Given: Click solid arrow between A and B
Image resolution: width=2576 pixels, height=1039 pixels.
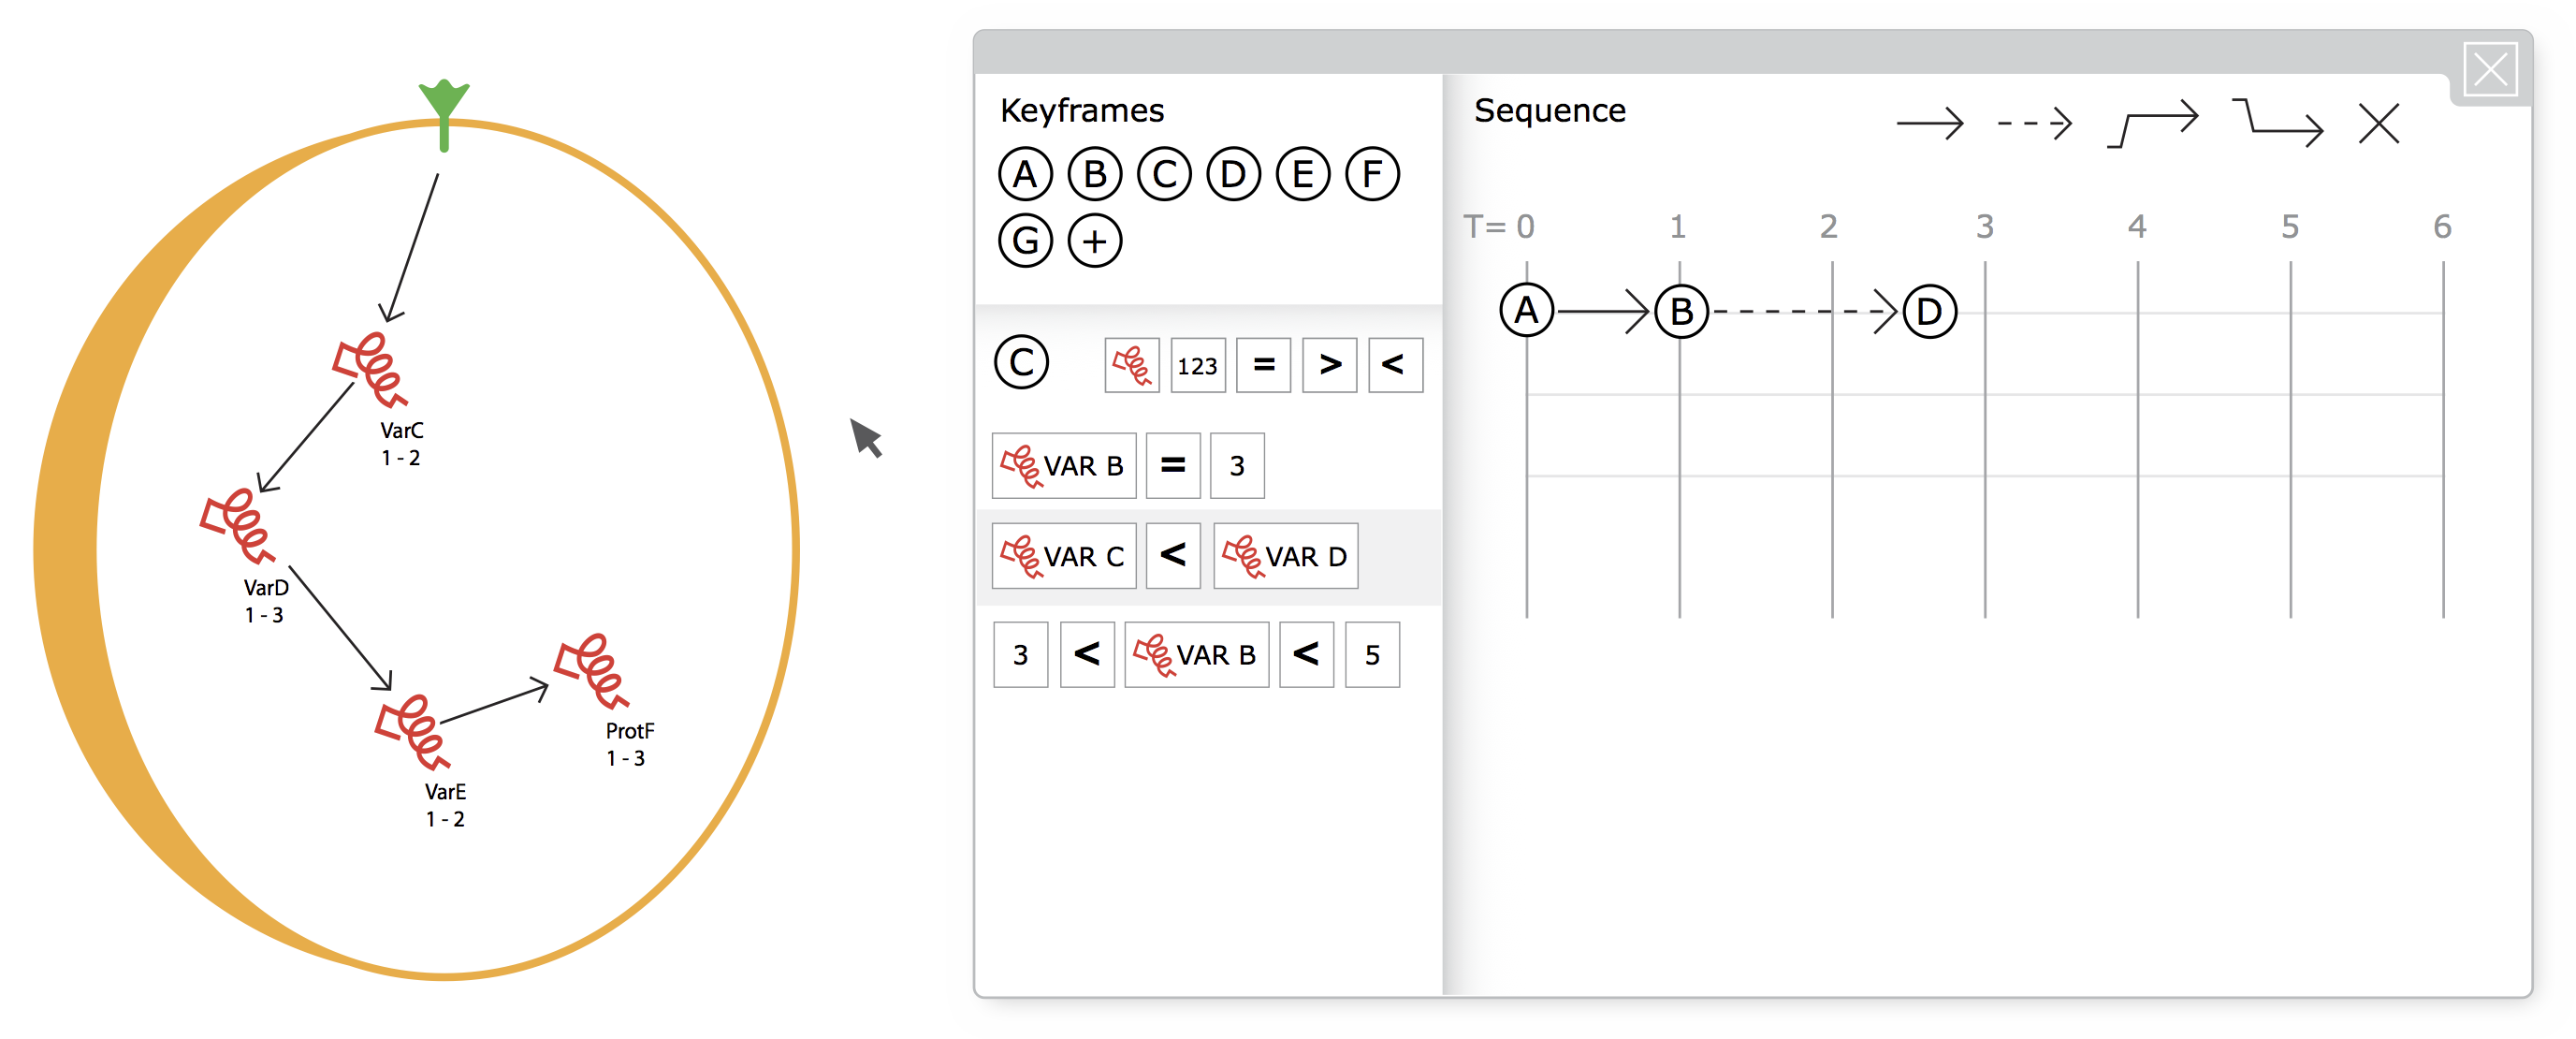Looking at the screenshot, I should [x=1603, y=311].
